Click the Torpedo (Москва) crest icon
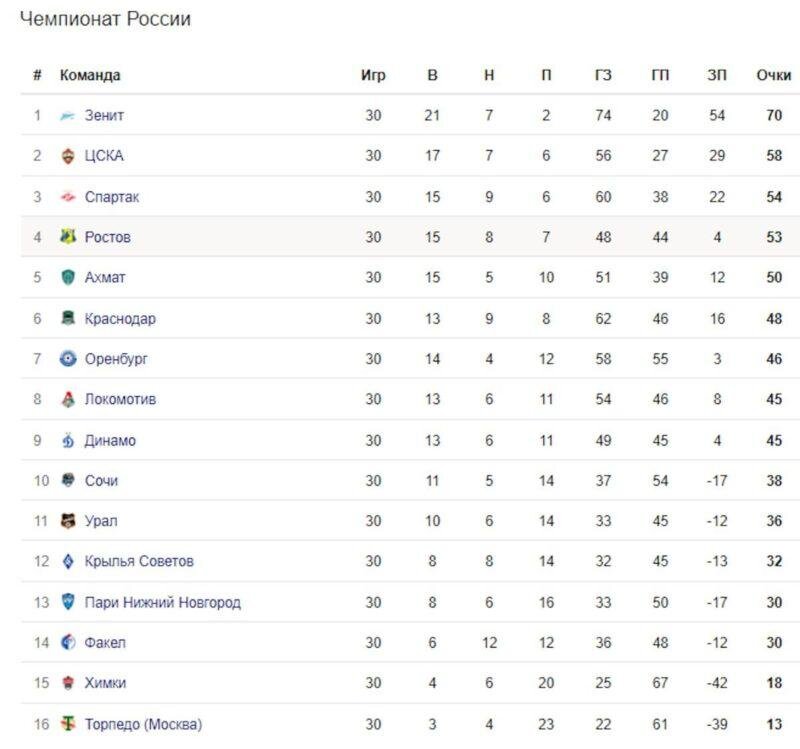This screenshot has width=800, height=749. (68, 723)
